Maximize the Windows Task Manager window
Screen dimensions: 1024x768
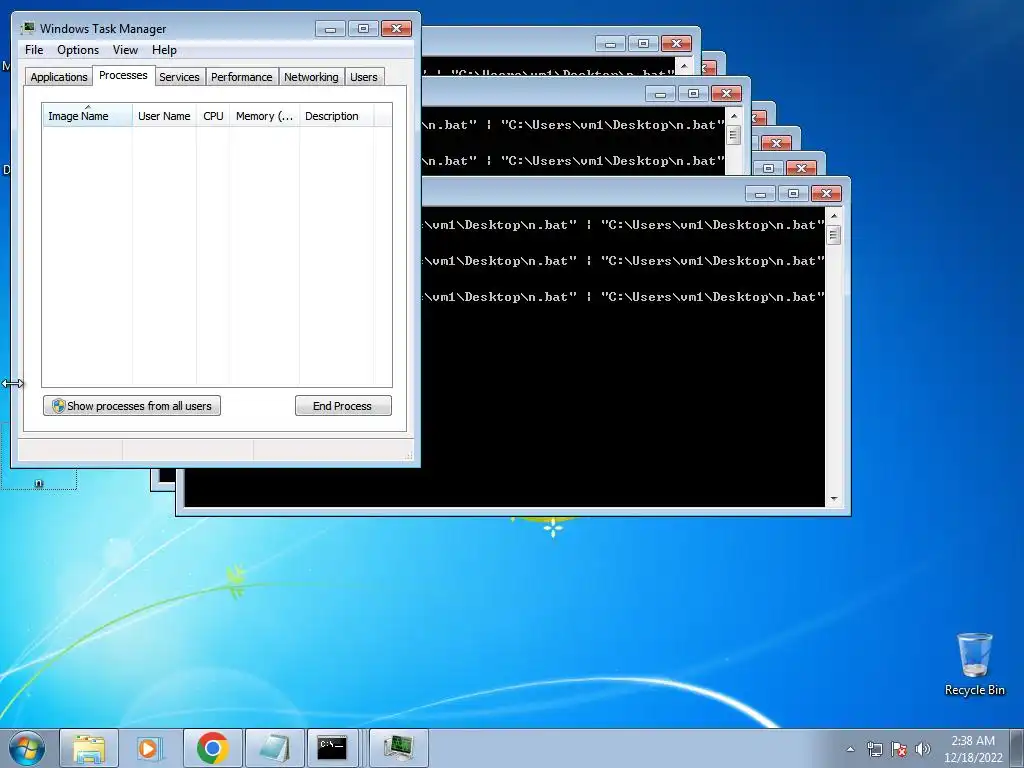pyautogui.click(x=363, y=29)
